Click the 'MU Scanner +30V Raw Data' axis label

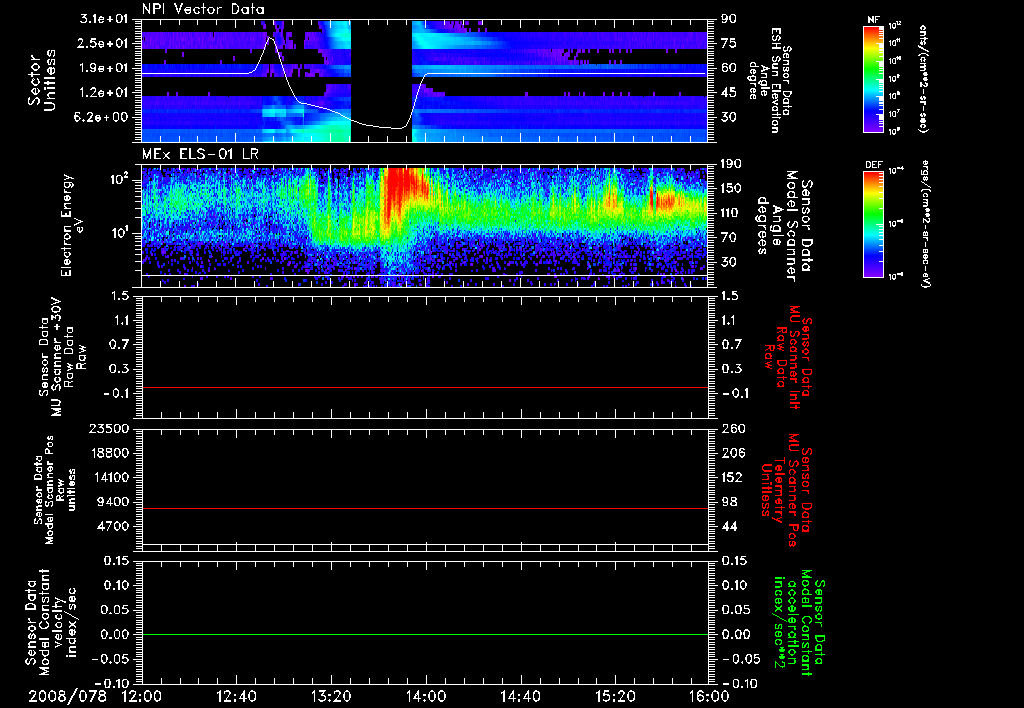pos(62,356)
